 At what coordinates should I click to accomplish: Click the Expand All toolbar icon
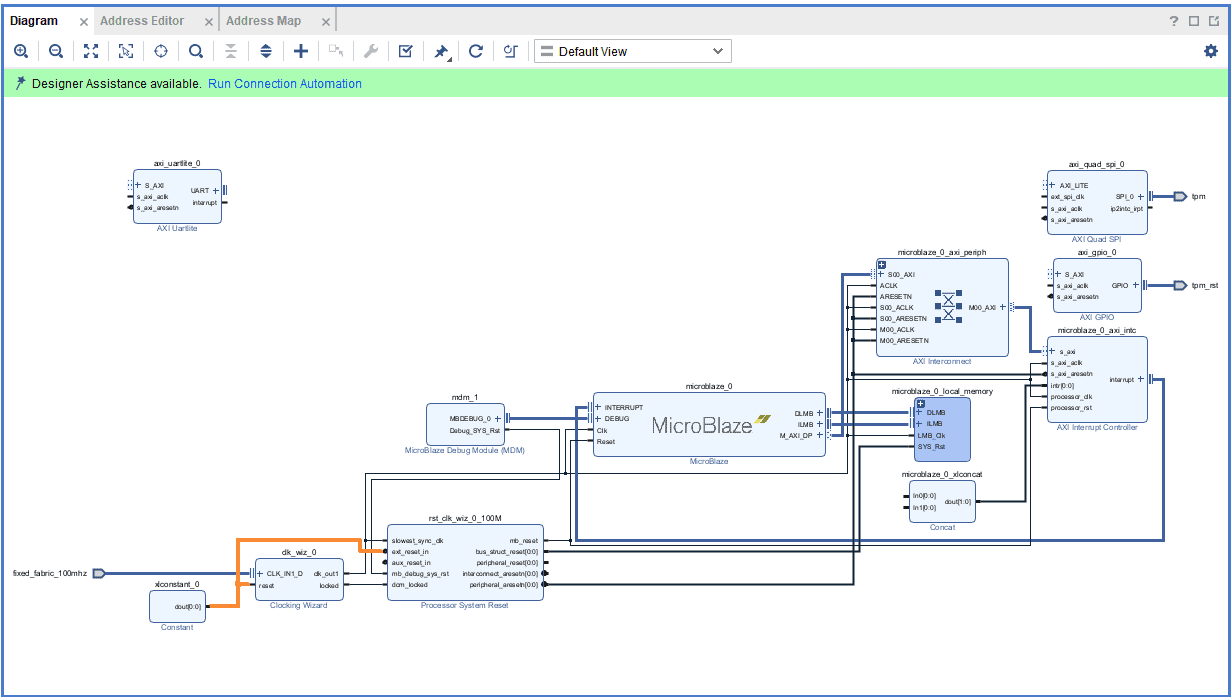point(265,51)
